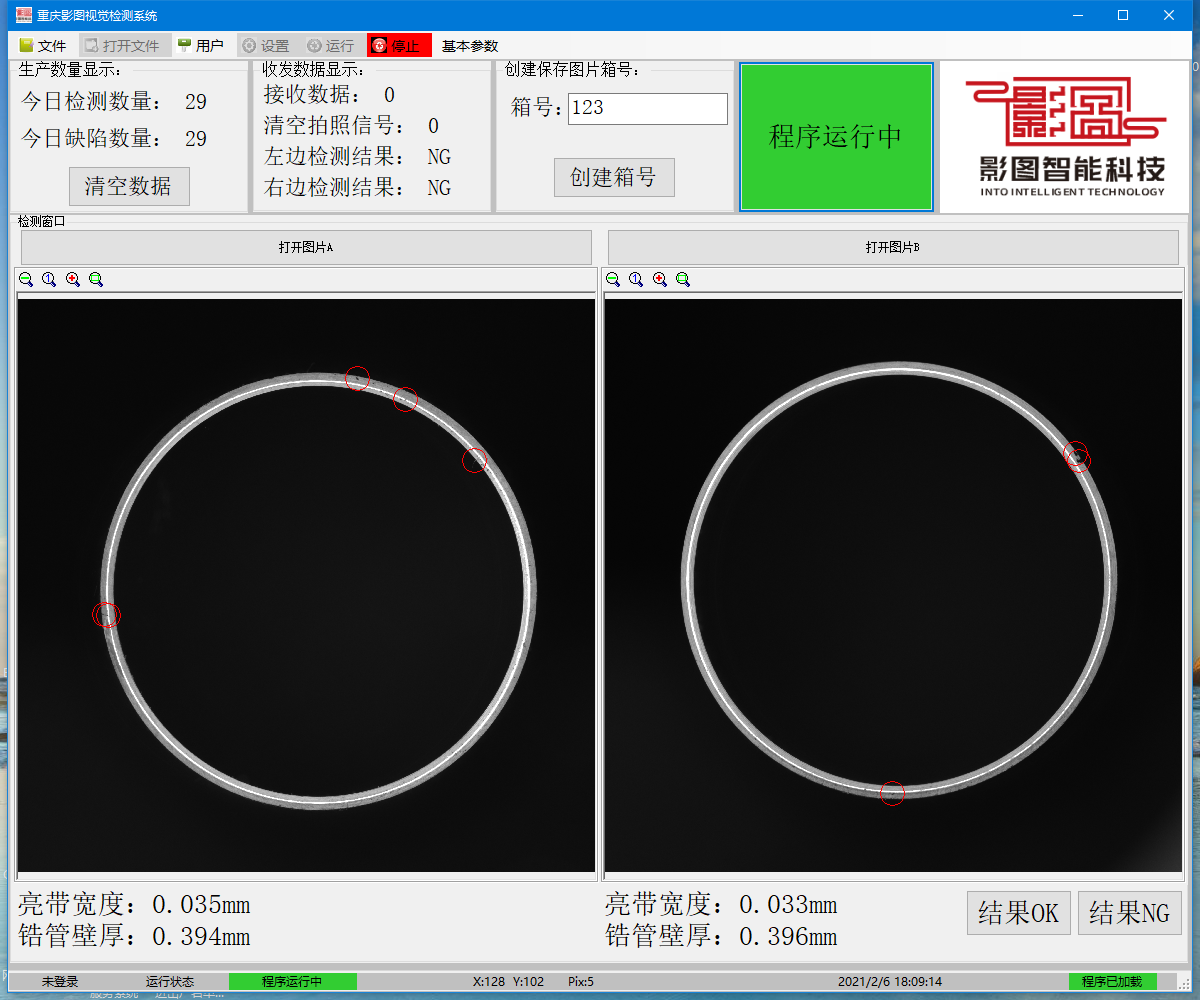Open the 用户 user menu
Image resolution: width=1200 pixels, height=1000 pixels.
pos(201,46)
